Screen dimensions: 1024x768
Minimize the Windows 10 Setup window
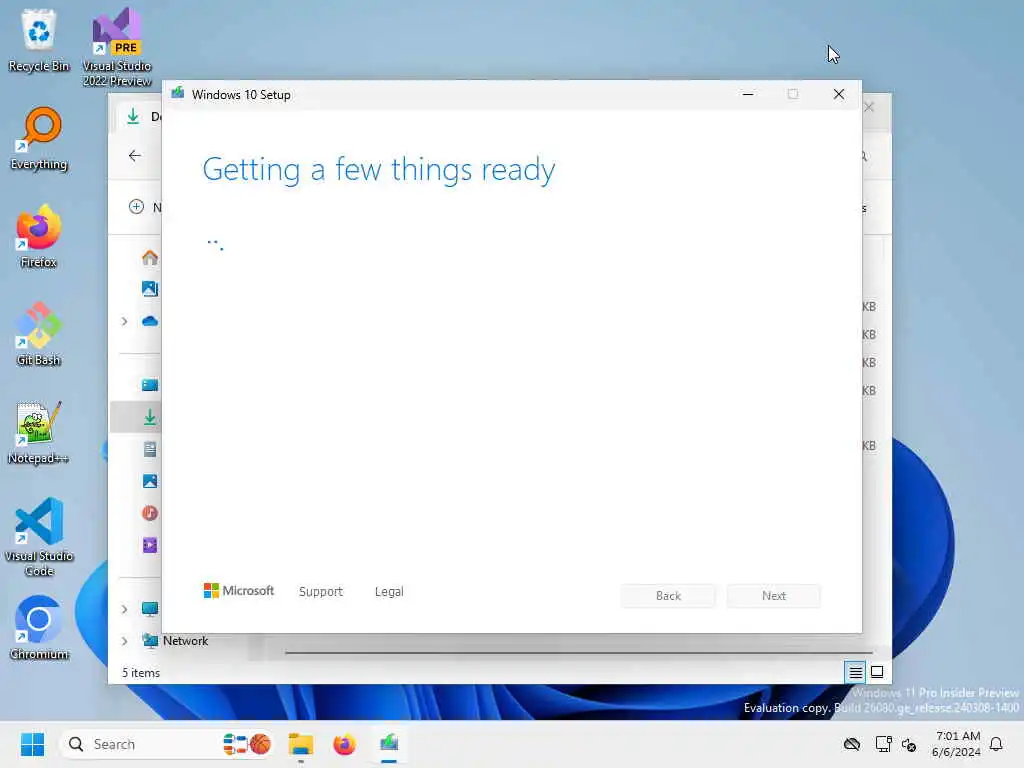pos(748,94)
